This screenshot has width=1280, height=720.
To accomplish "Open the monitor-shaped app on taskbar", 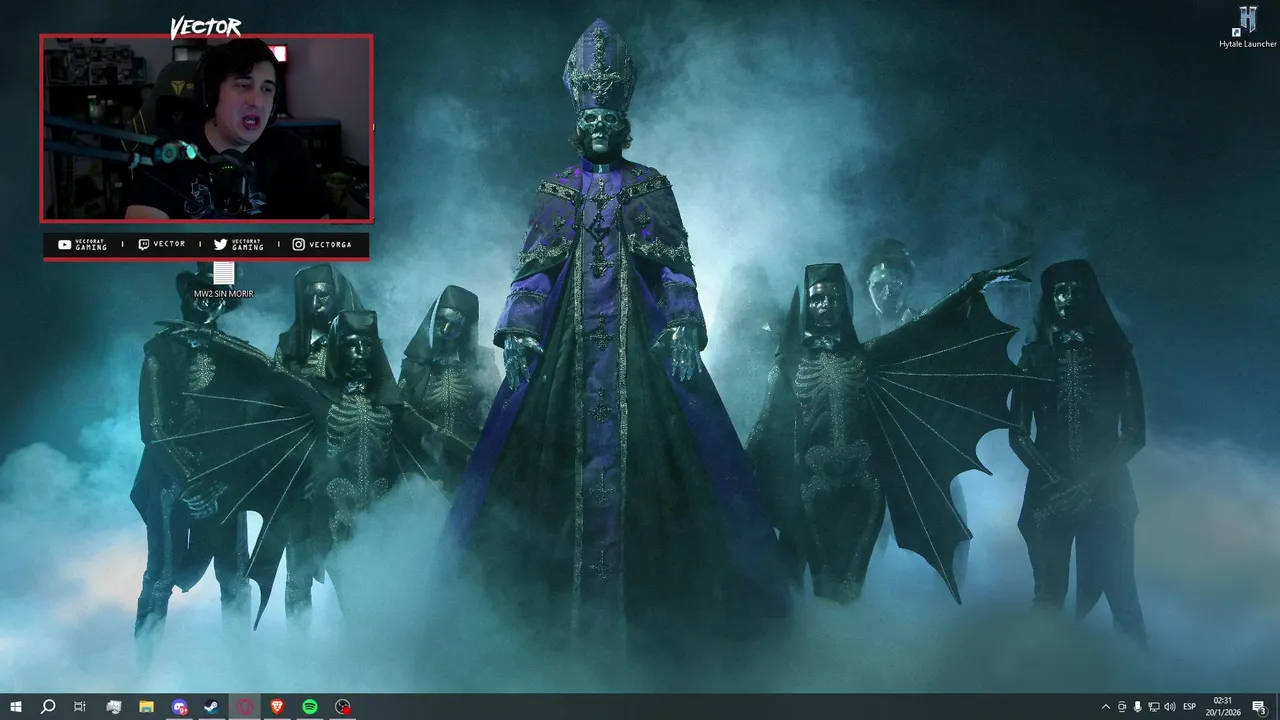I will click(113, 707).
